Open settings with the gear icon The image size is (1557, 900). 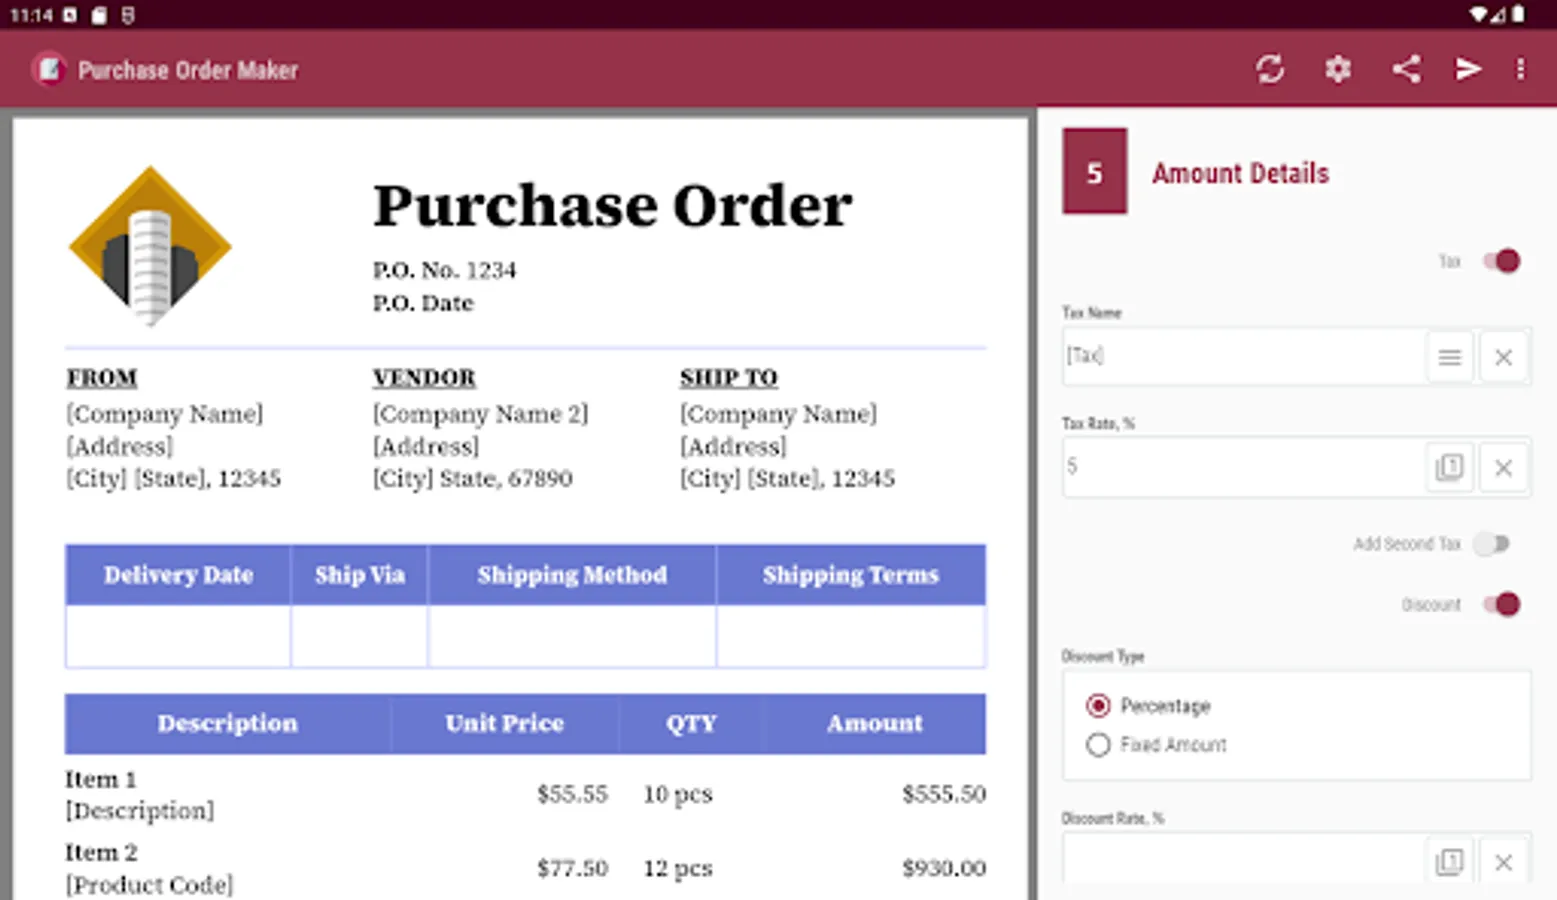pos(1338,69)
